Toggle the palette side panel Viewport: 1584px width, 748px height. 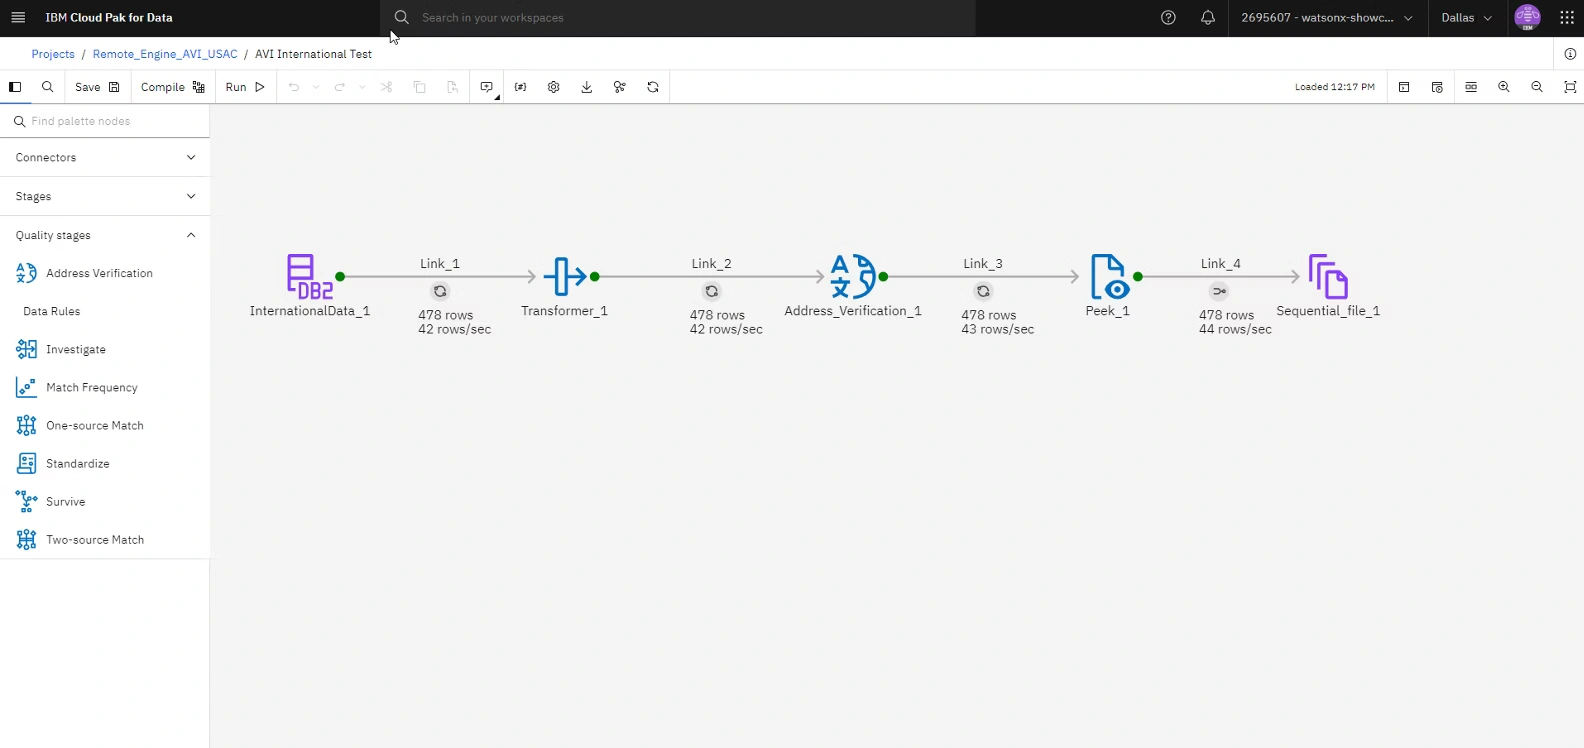[x=15, y=87]
